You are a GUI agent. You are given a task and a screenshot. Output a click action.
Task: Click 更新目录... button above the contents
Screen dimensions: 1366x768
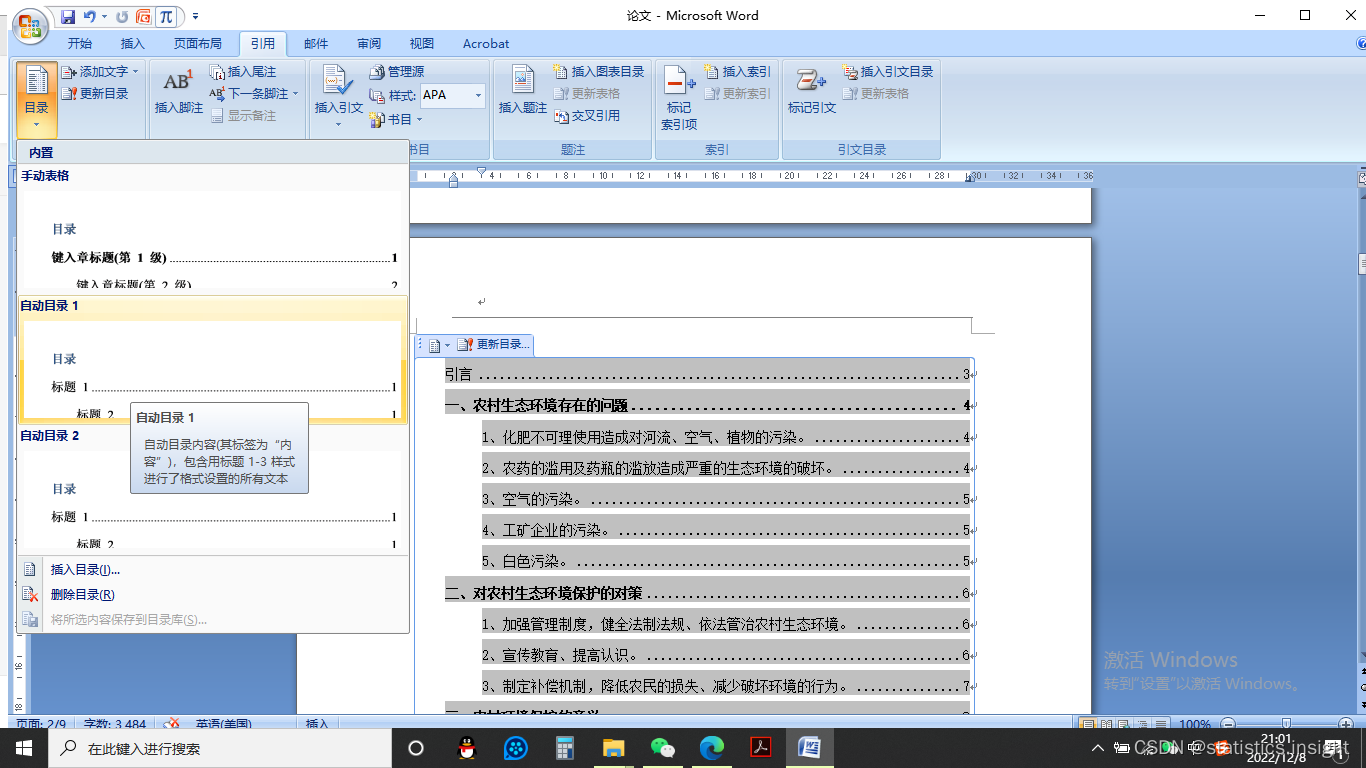coord(494,345)
